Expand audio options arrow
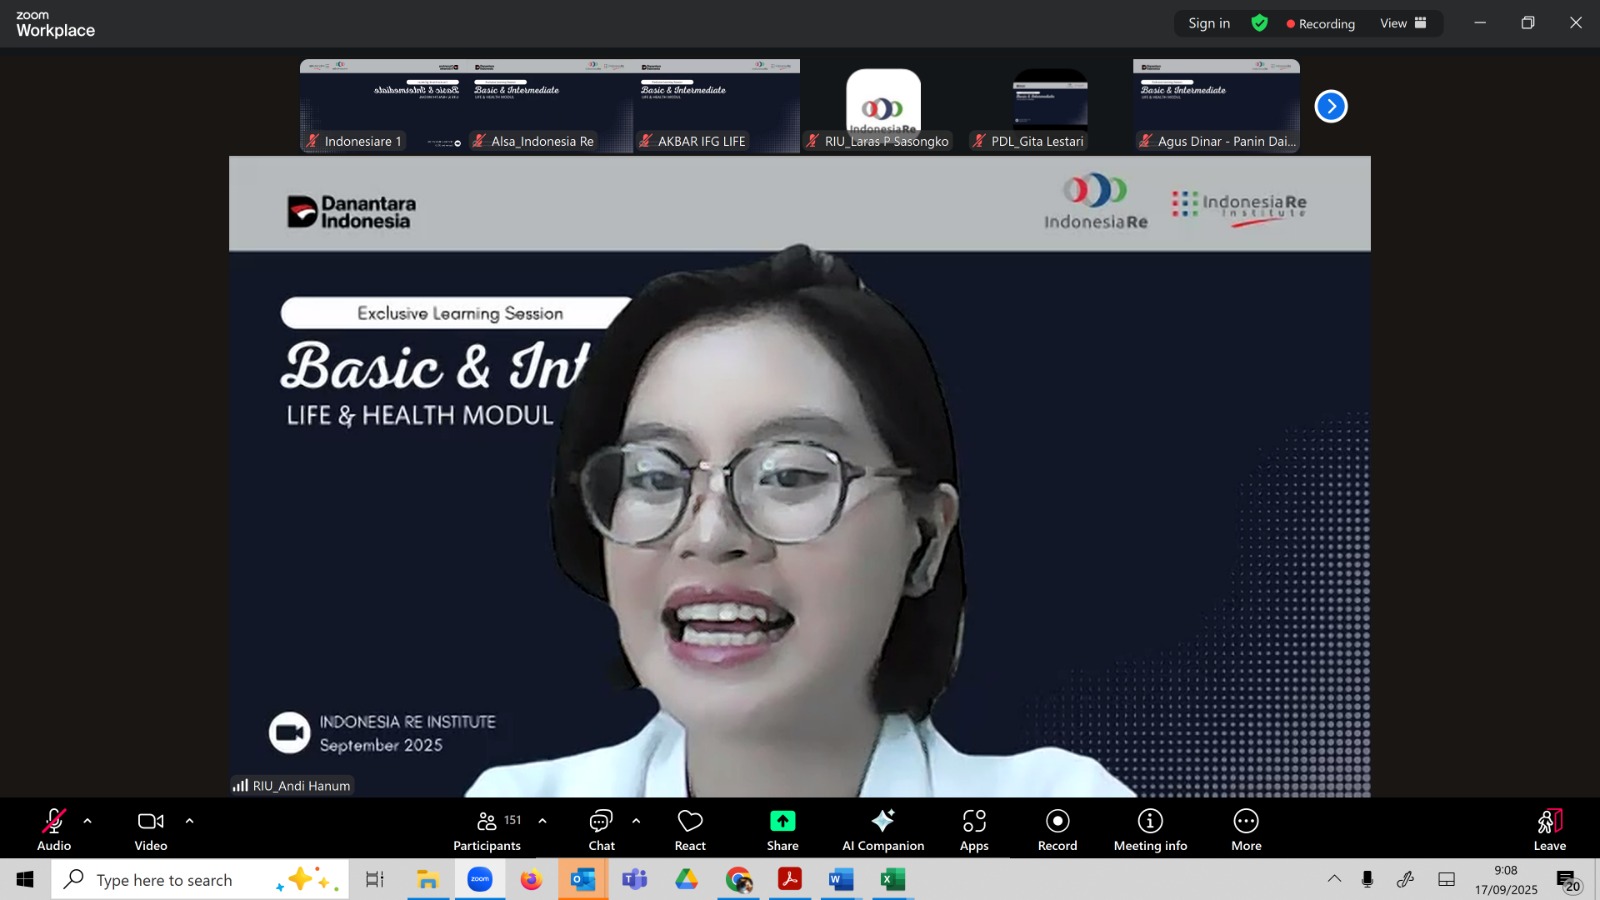The width and height of the screenshot is (1600, 900). click(88, 821)
